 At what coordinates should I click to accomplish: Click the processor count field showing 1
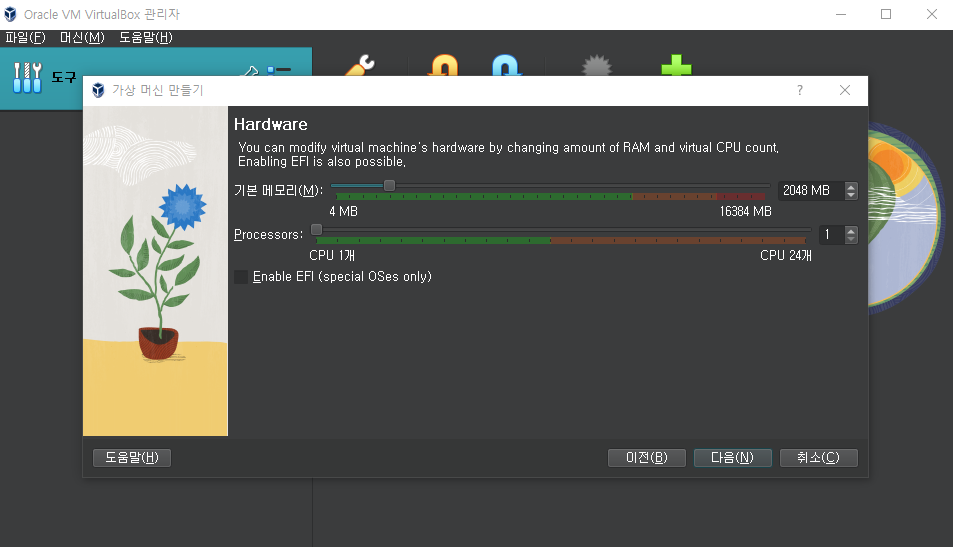(x=831, y=235)
